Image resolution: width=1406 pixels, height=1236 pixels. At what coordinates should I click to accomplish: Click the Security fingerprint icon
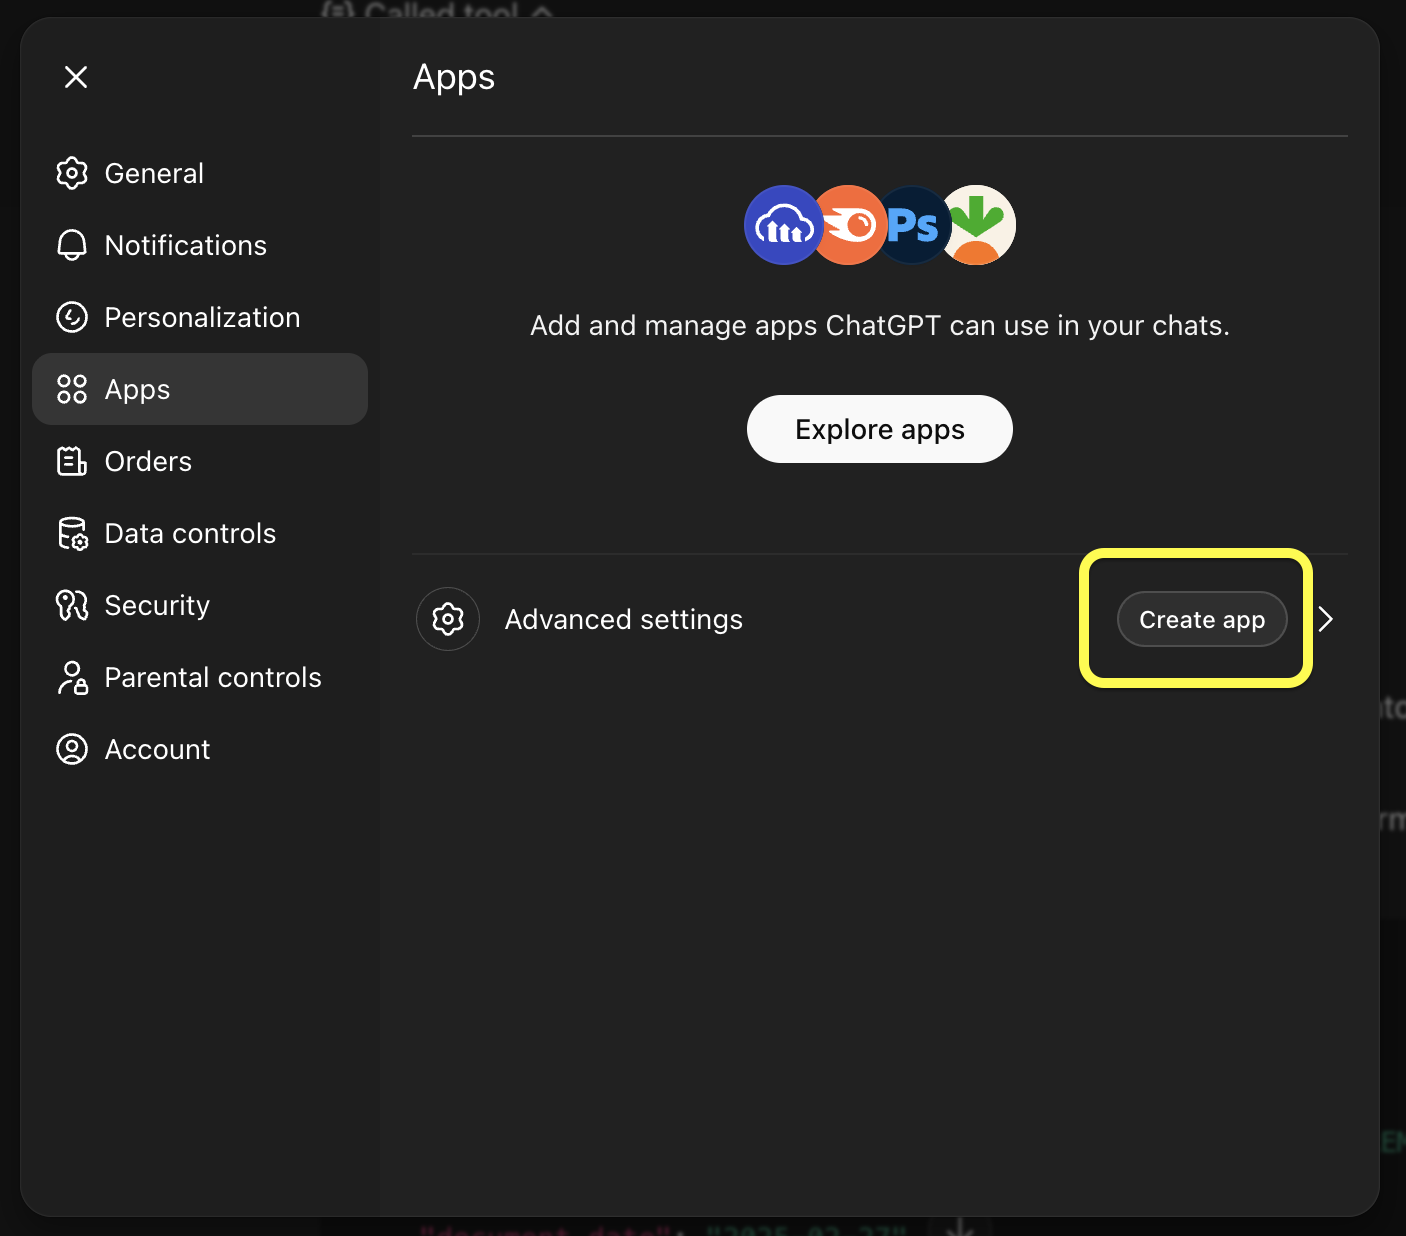coord(72,605)
